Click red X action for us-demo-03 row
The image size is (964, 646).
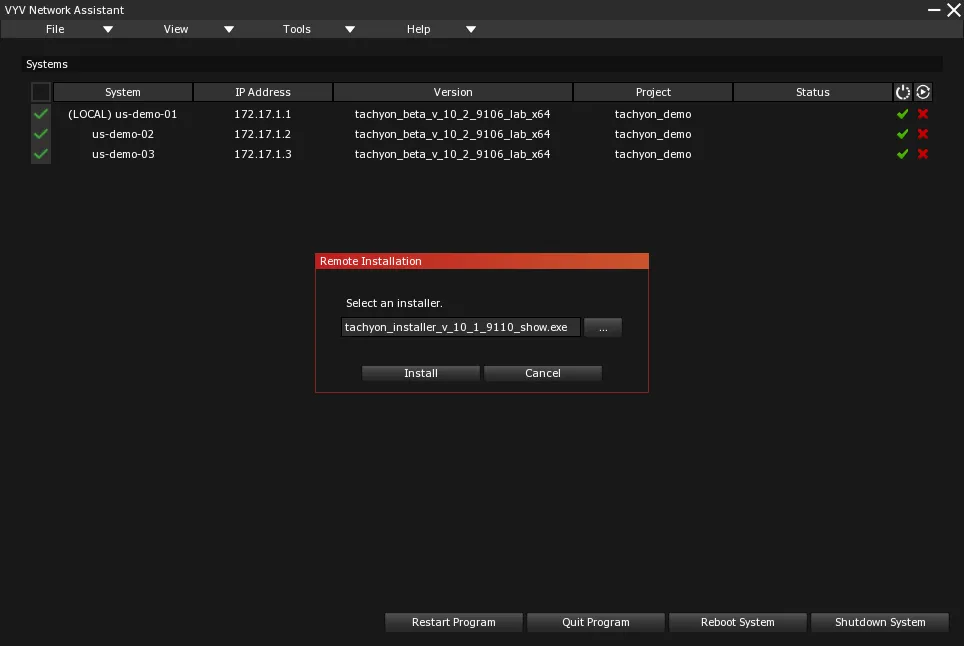[x=923, y=154]
